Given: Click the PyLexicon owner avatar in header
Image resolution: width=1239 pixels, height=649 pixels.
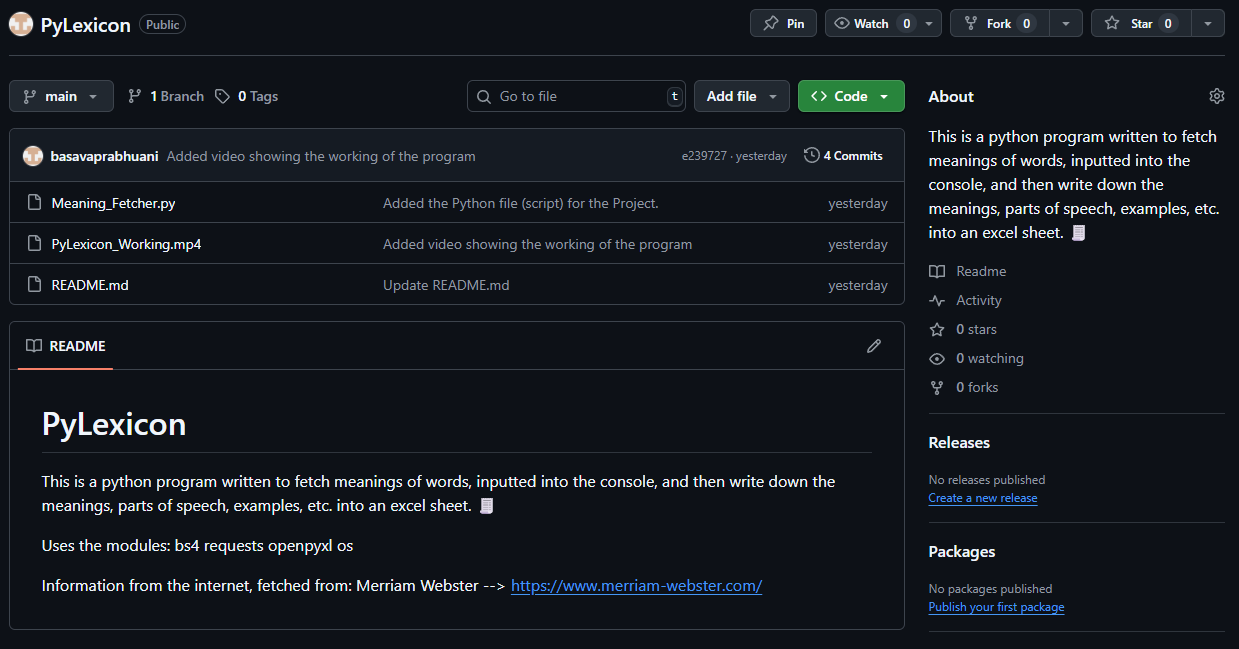Looking at the screenshot, I should tap(21, 24).
